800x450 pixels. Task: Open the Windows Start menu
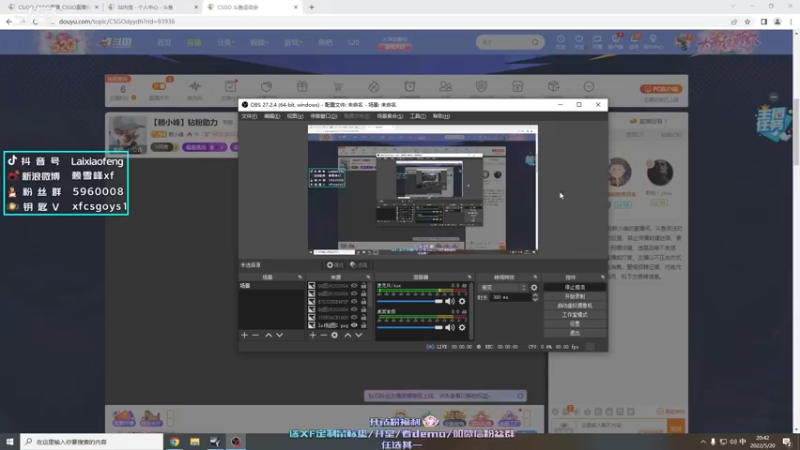click(x=9, y=442)
